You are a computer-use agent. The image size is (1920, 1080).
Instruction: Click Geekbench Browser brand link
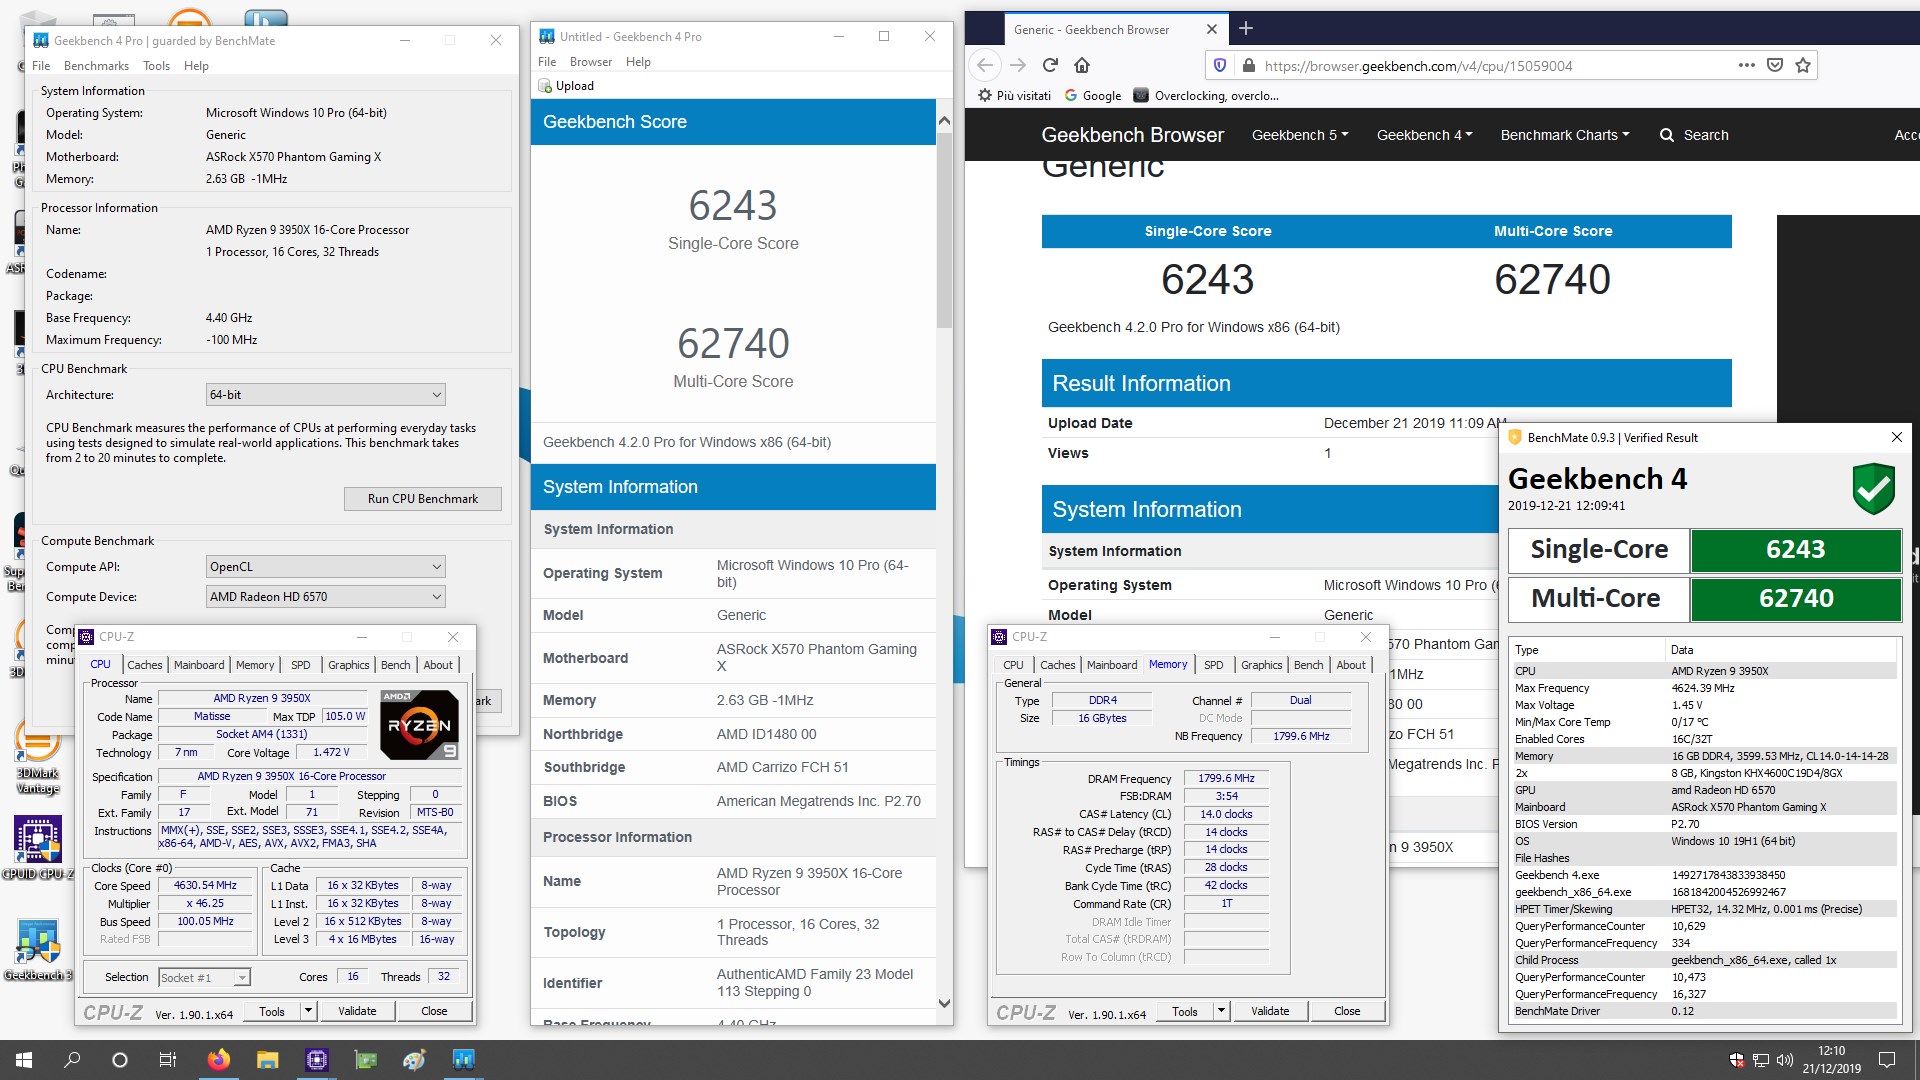click(x=1132, y=135)
